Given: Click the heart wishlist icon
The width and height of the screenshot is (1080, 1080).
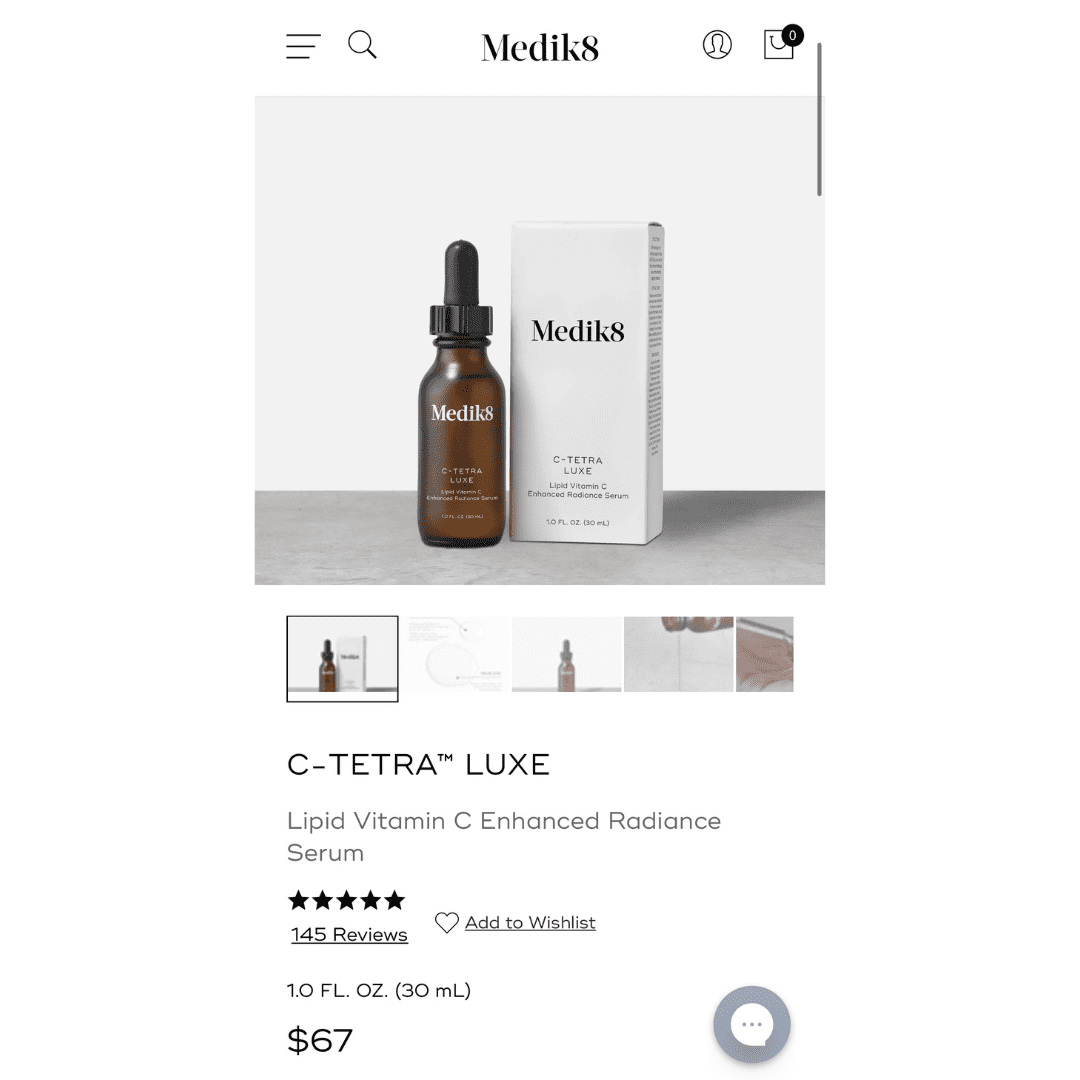Looking at the screenshot, I should coord(447,922).
